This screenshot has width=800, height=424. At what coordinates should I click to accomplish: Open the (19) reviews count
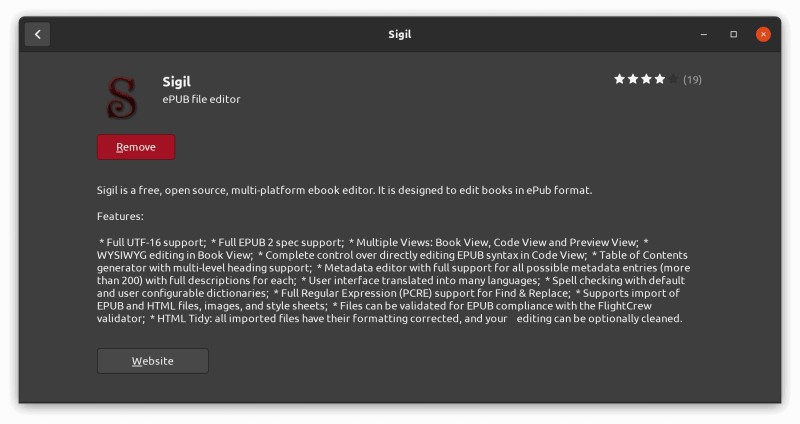692,80
